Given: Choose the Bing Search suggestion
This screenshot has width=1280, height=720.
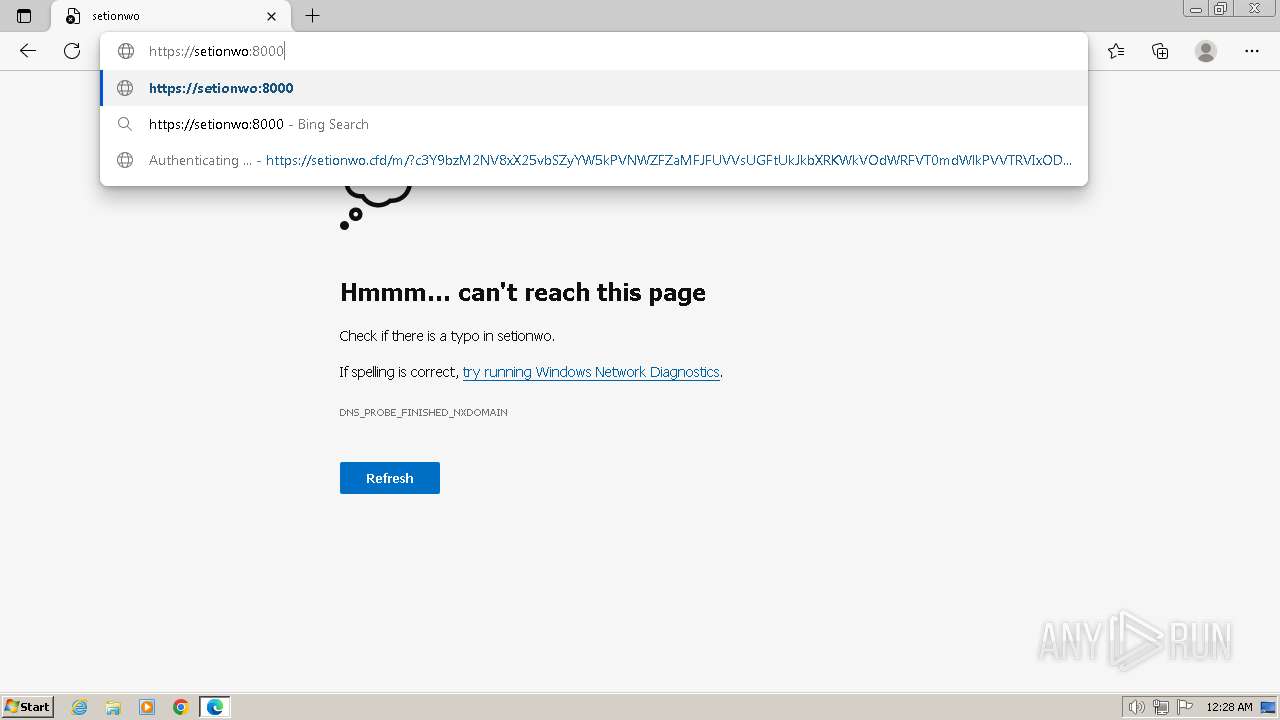Looking at the screenshot, I should [x=594, y=124].
